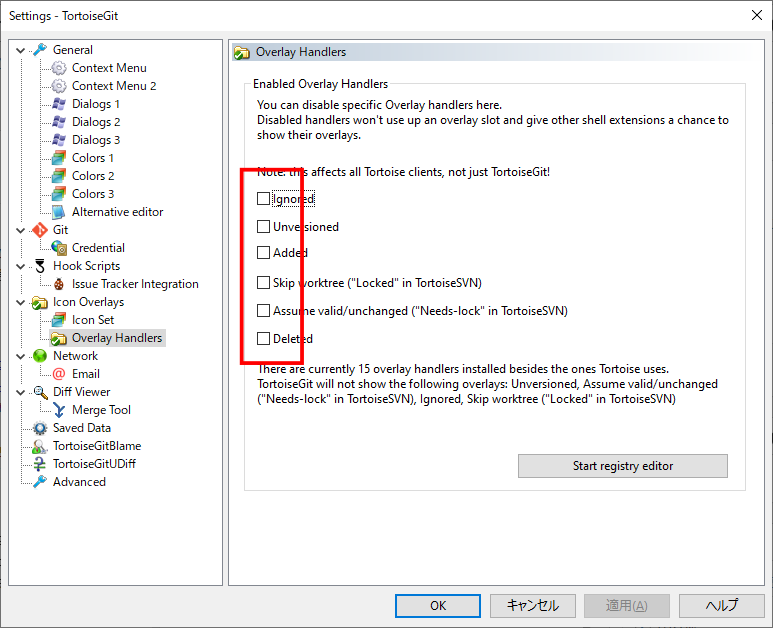Click the Context Menu 2 gear icon
This screenshot has height=628, width=773.
[59, 86]
